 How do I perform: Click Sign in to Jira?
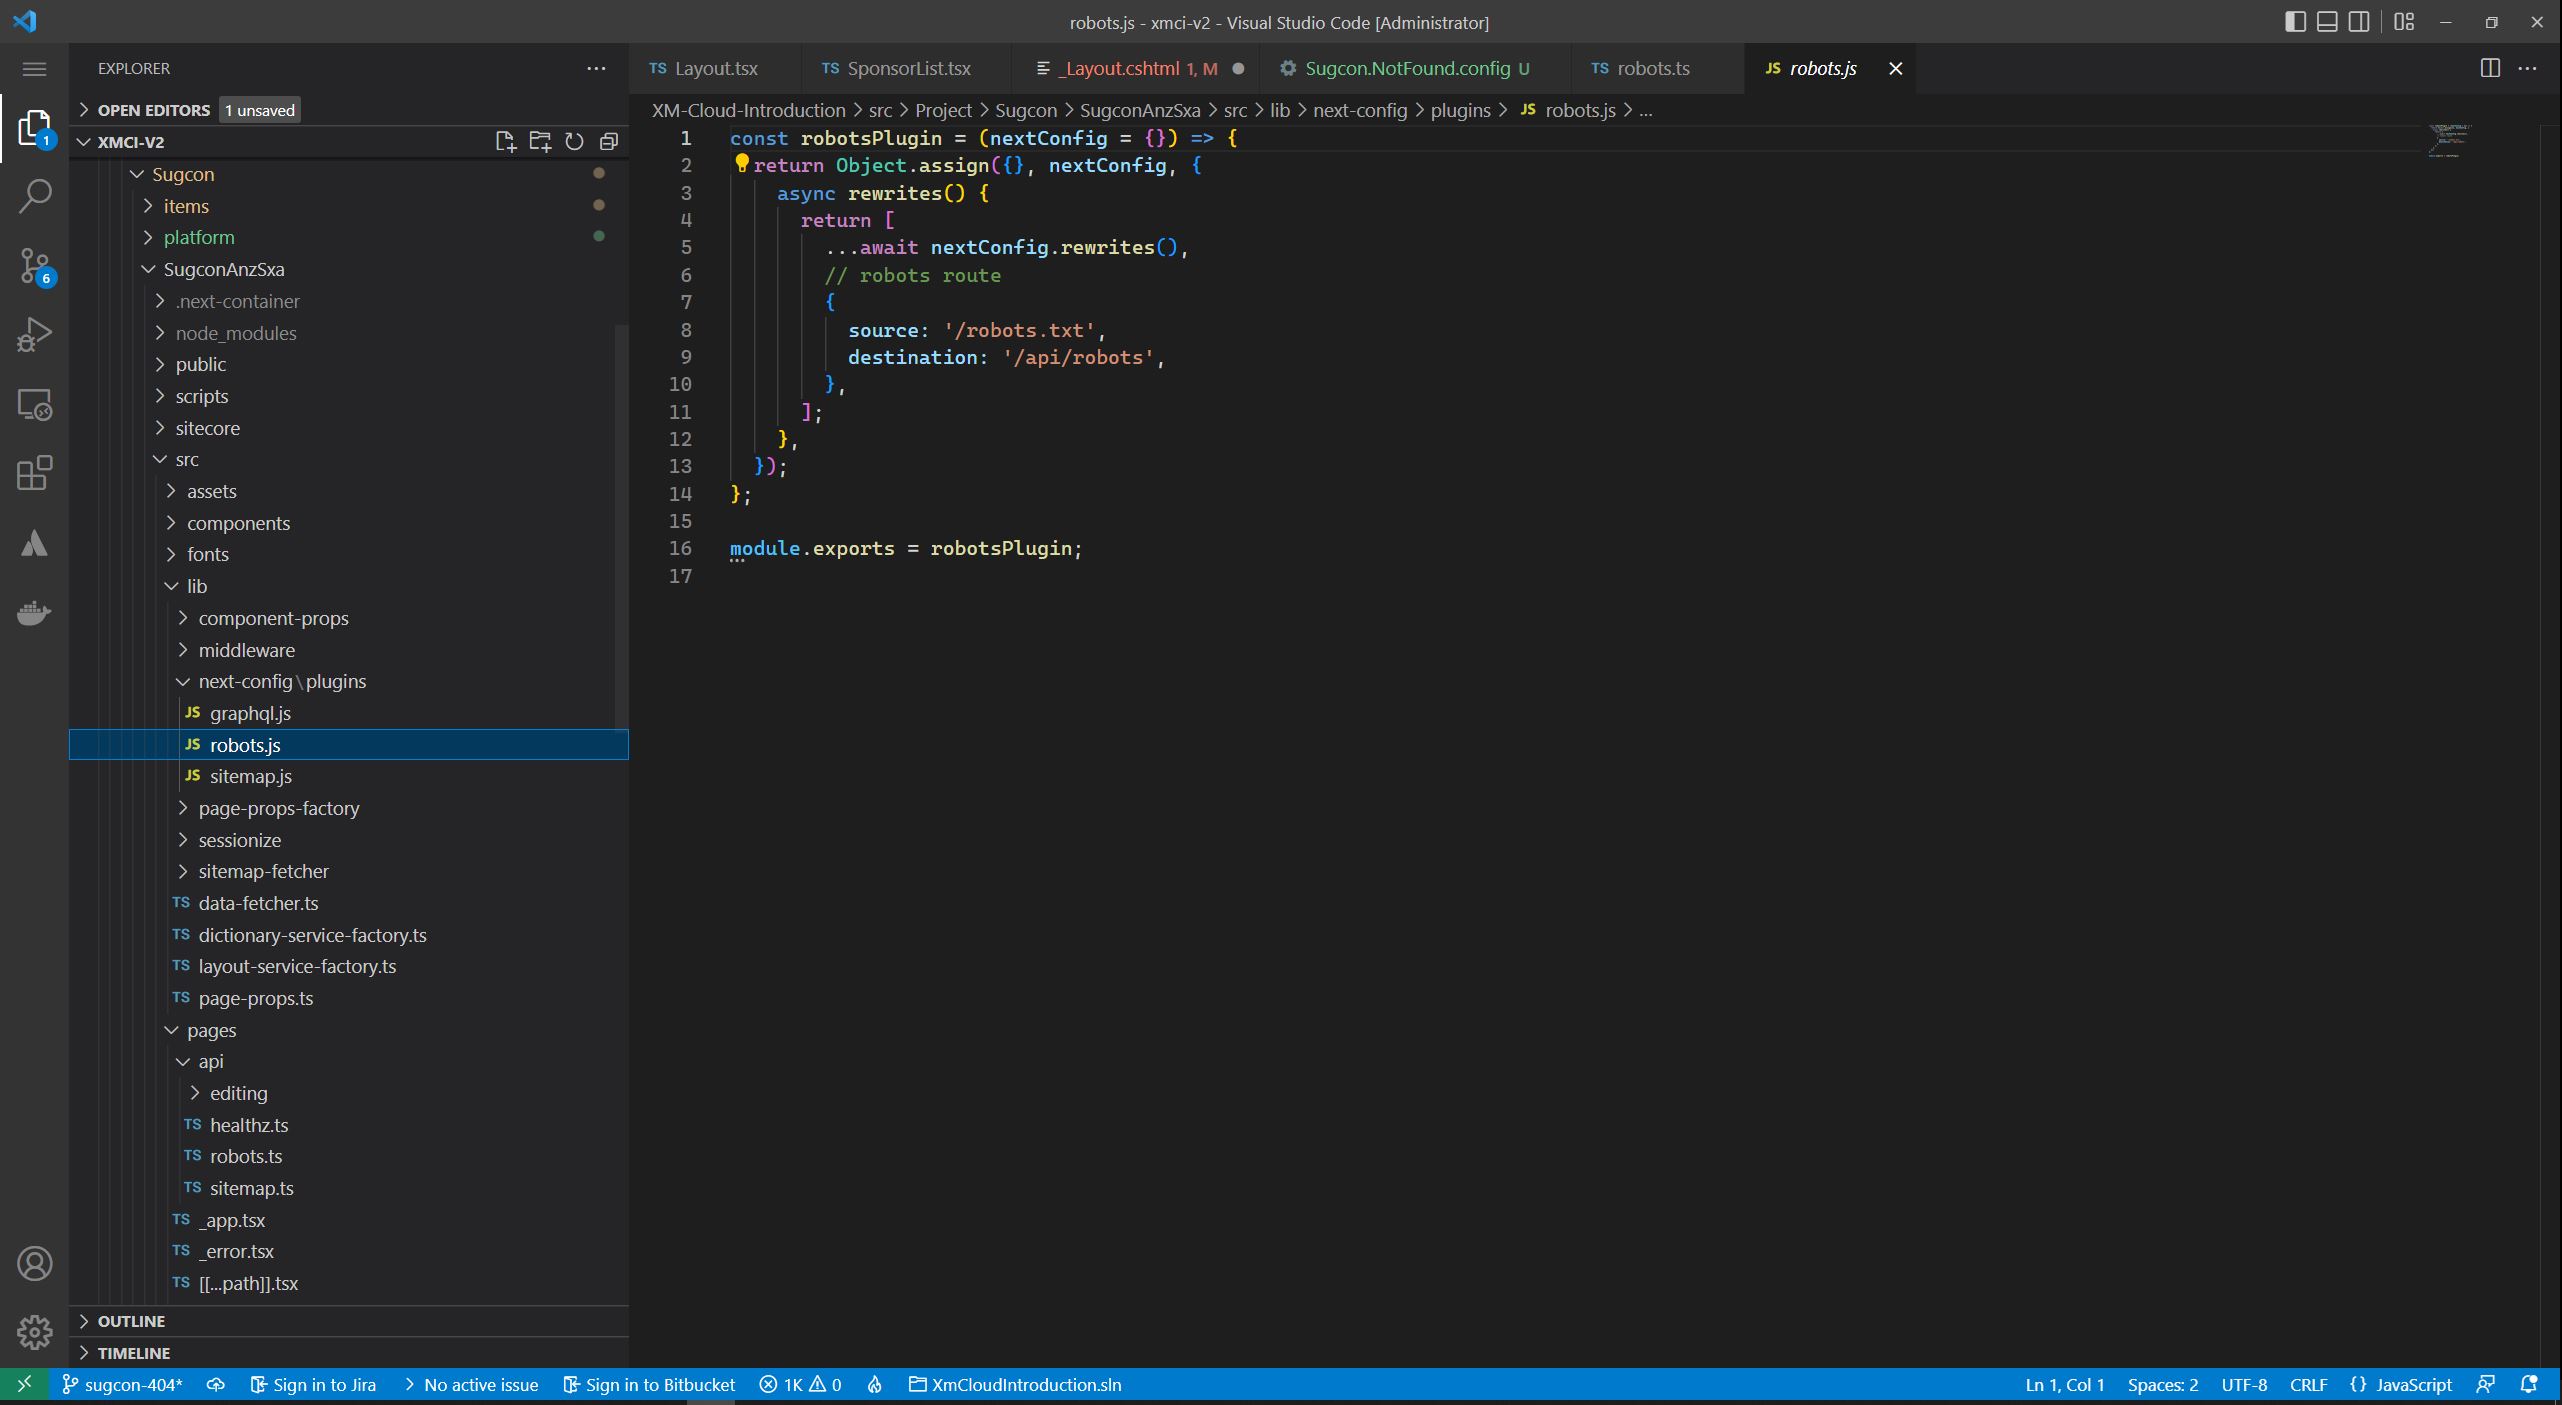[x=313, y=1384]
